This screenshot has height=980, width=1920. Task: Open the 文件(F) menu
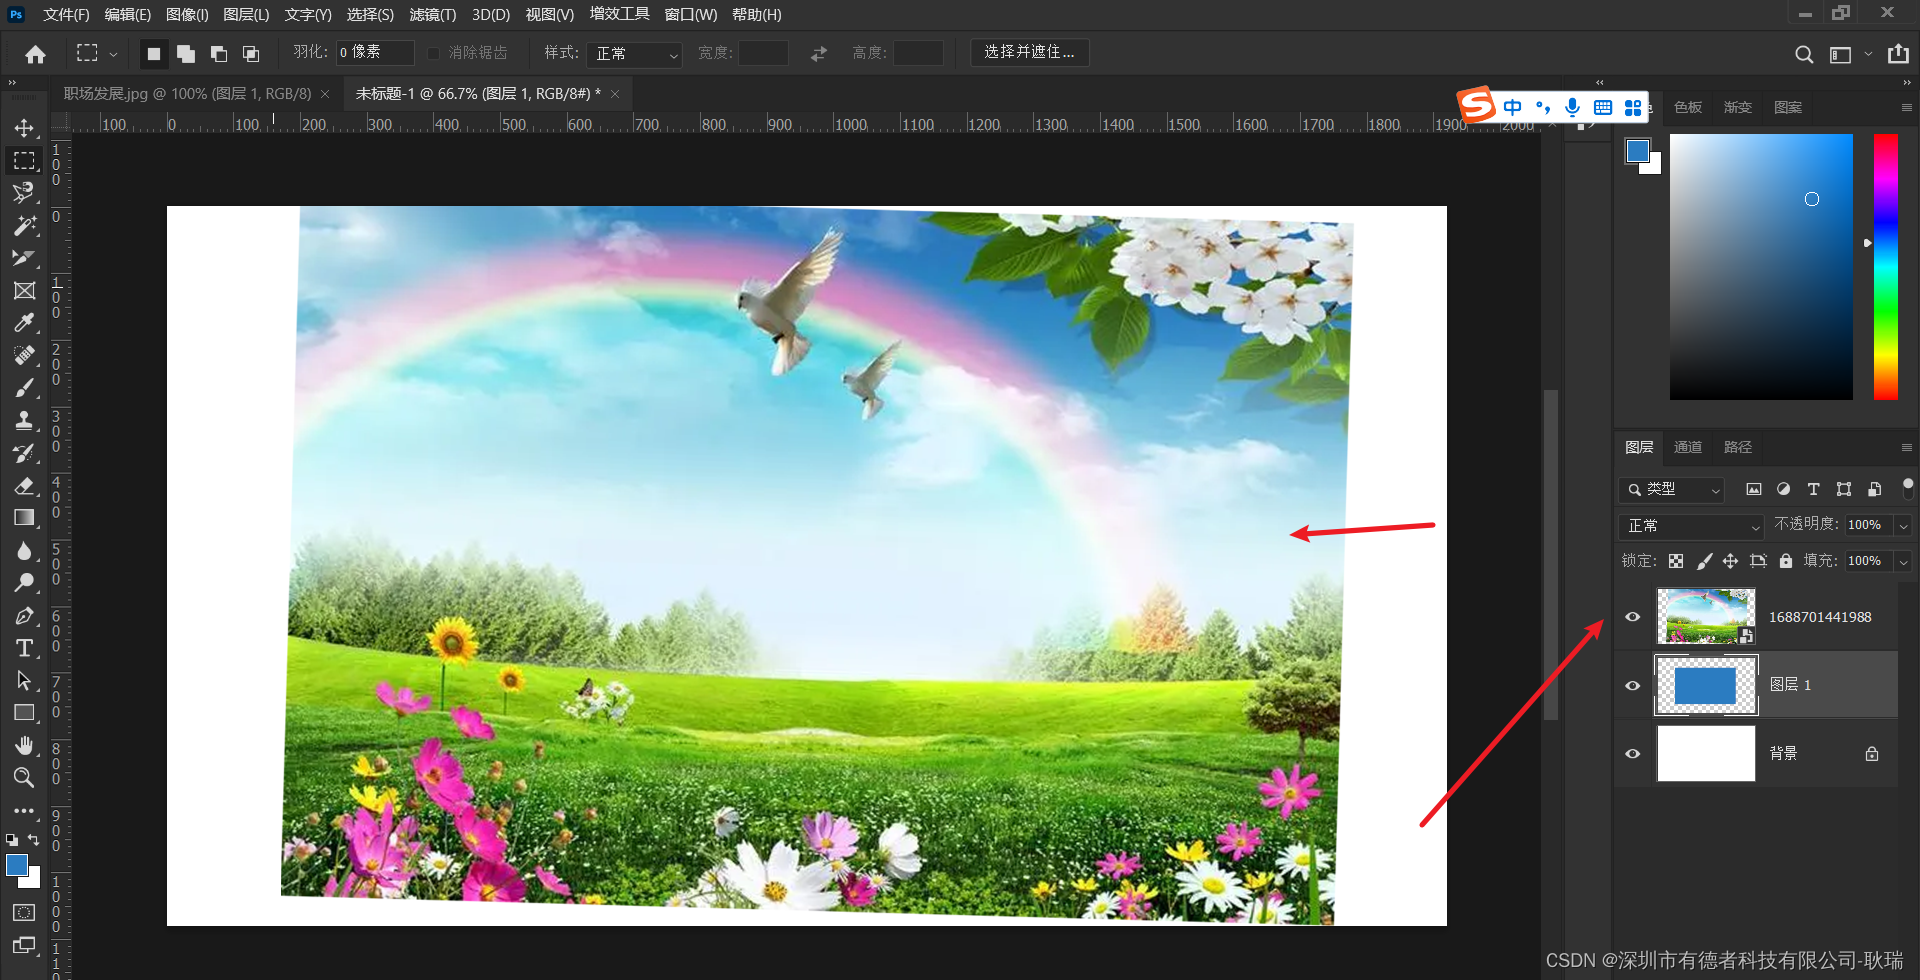[66, 14]
